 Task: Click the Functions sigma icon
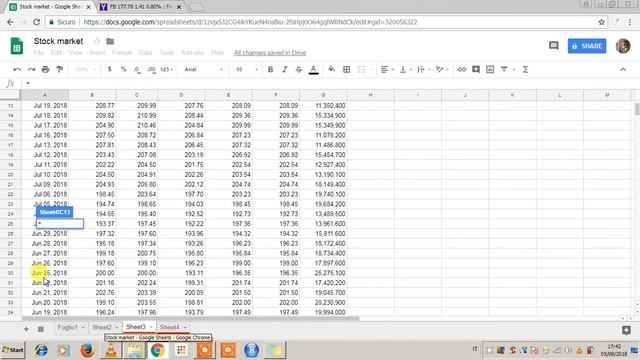tap(525, 69)
